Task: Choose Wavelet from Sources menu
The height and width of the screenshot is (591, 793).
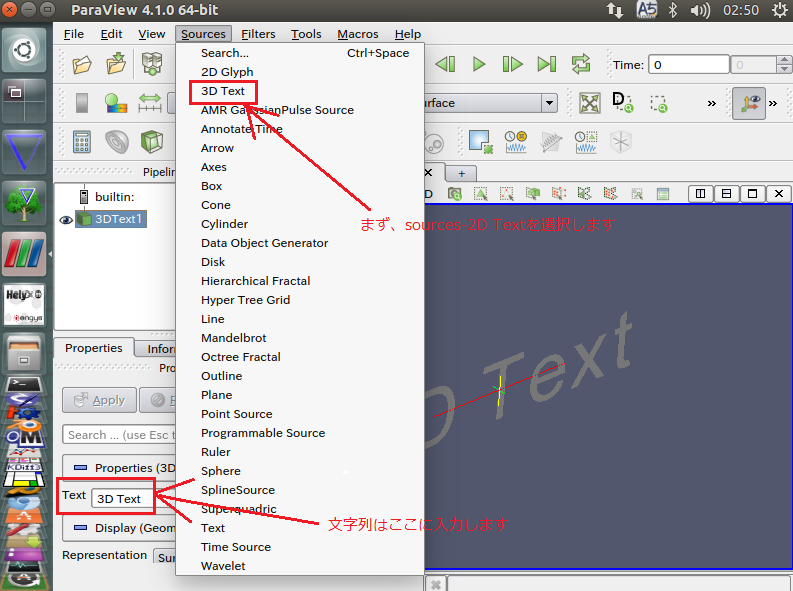Action: 223,566
